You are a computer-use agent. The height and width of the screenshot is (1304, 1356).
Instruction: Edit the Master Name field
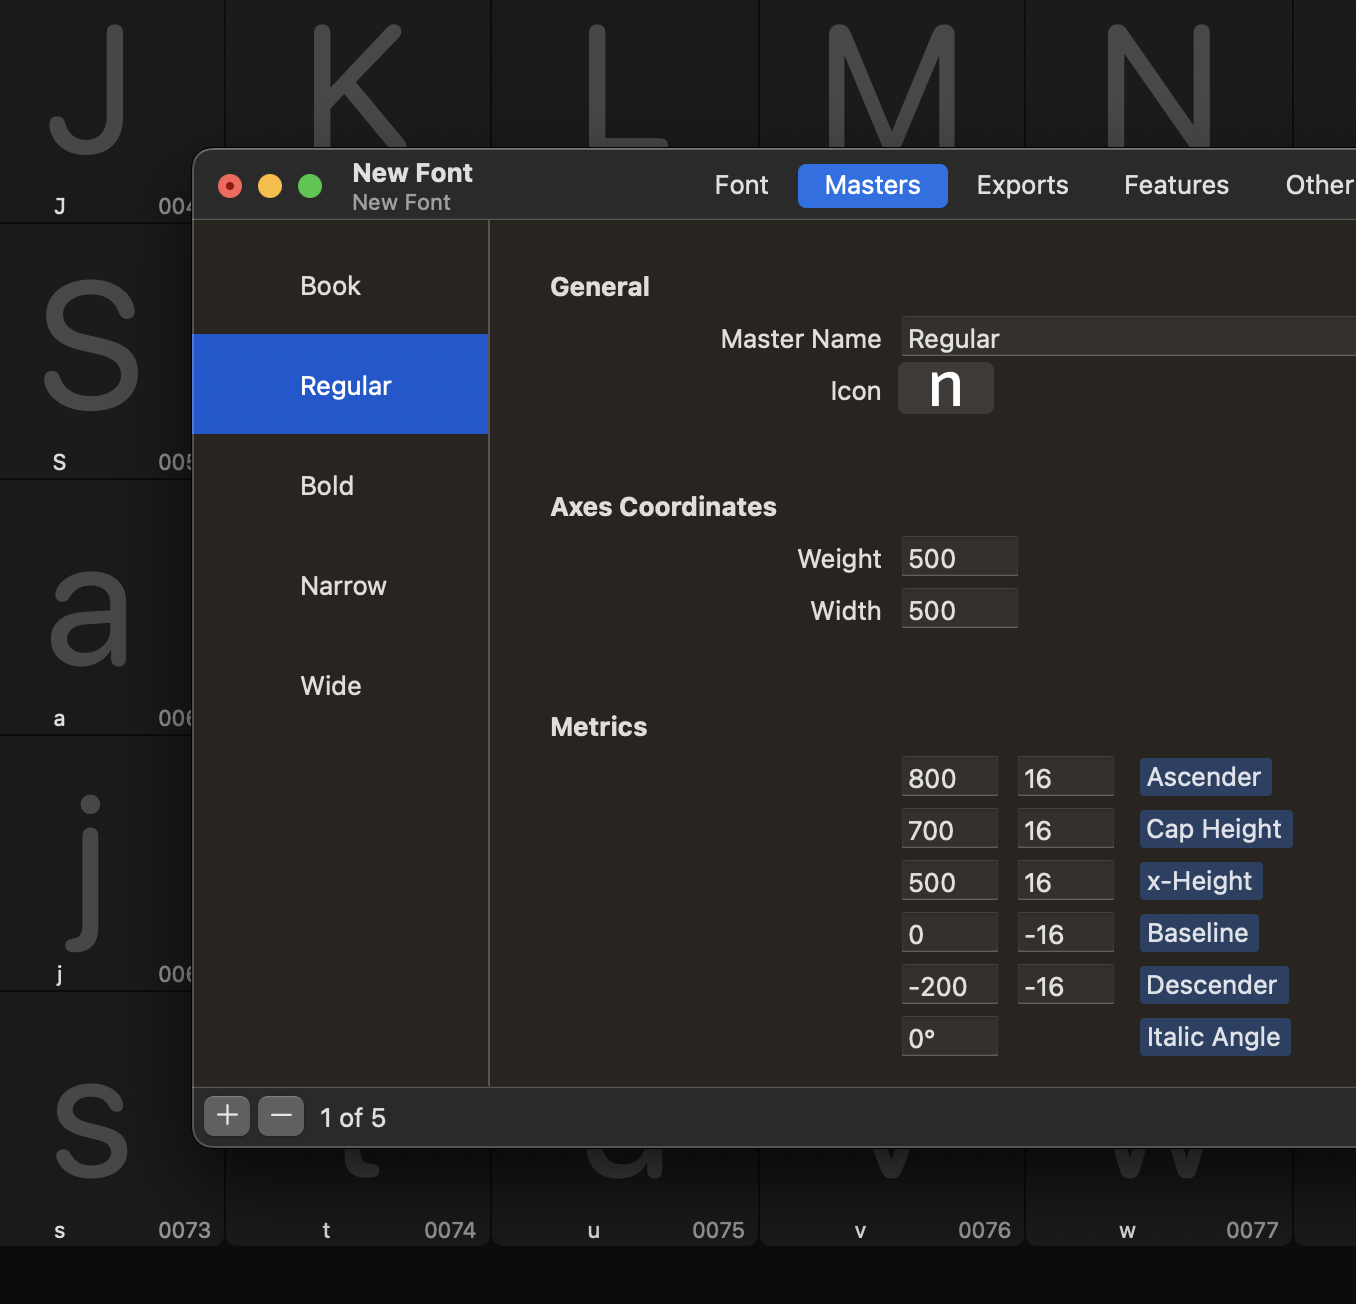(1128, 338)
